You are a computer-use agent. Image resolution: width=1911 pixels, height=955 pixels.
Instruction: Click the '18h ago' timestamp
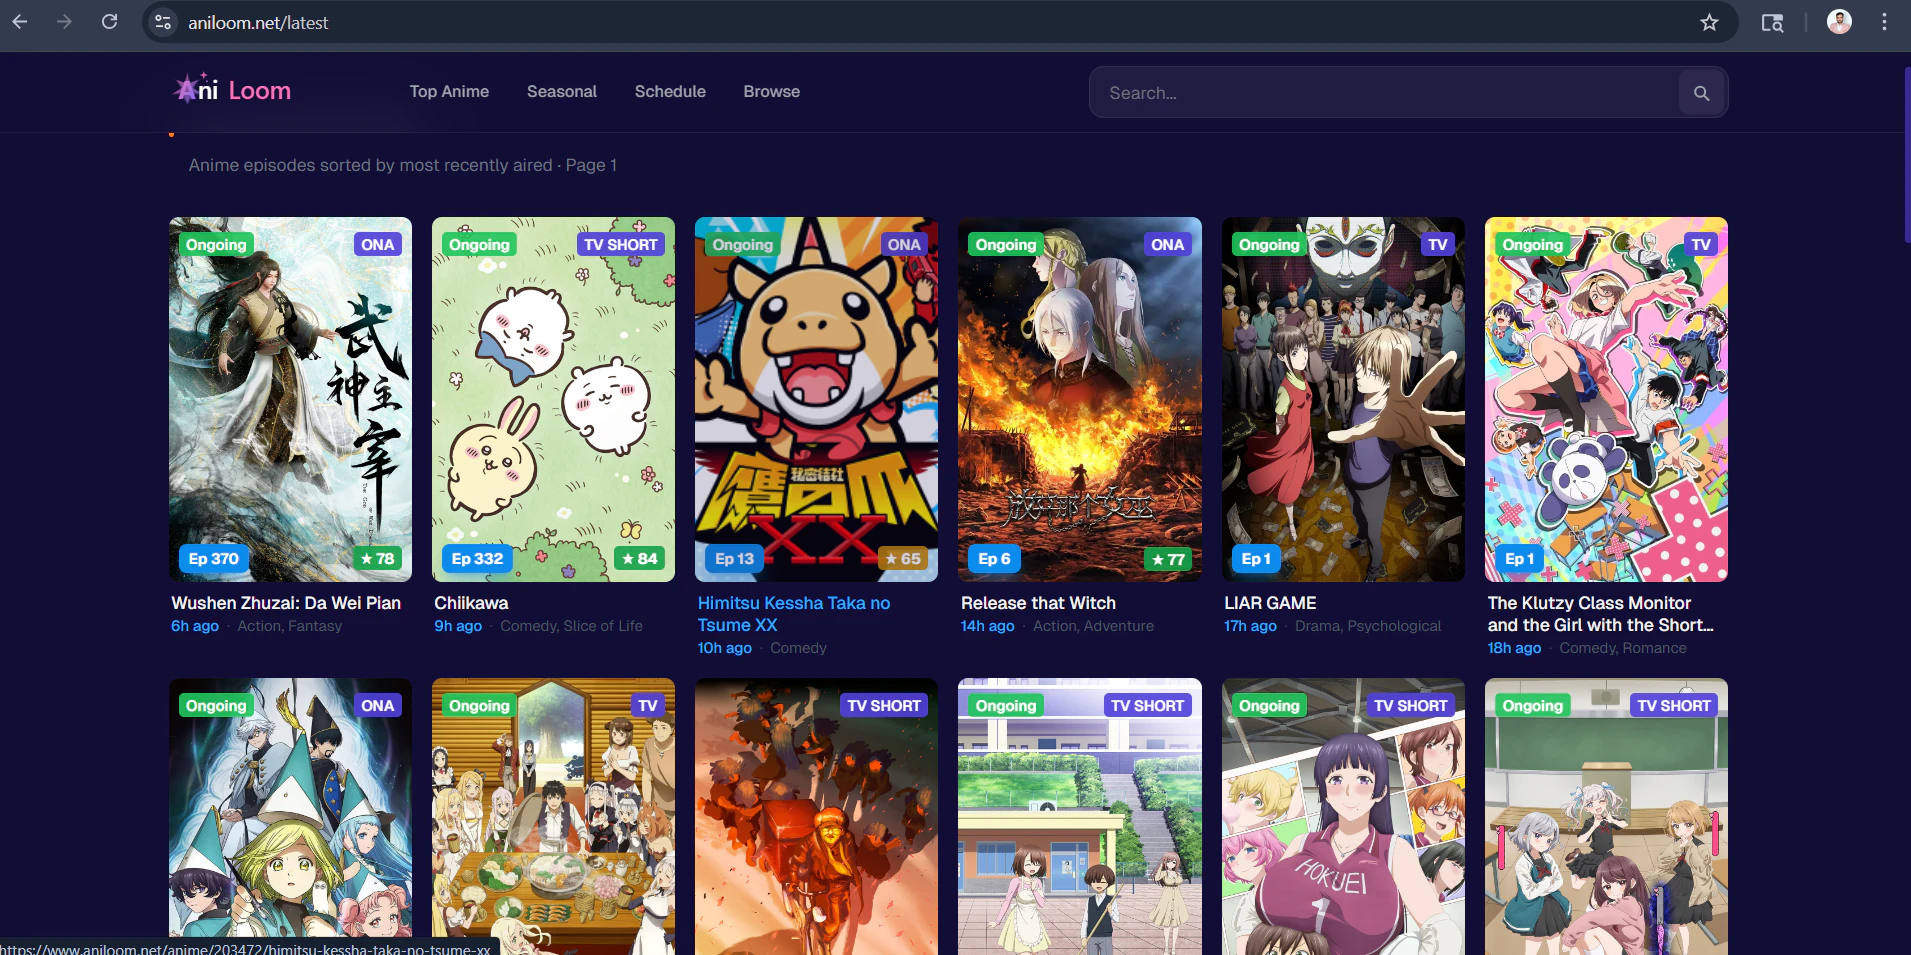pyautogui.click(x=1514, y=648)
